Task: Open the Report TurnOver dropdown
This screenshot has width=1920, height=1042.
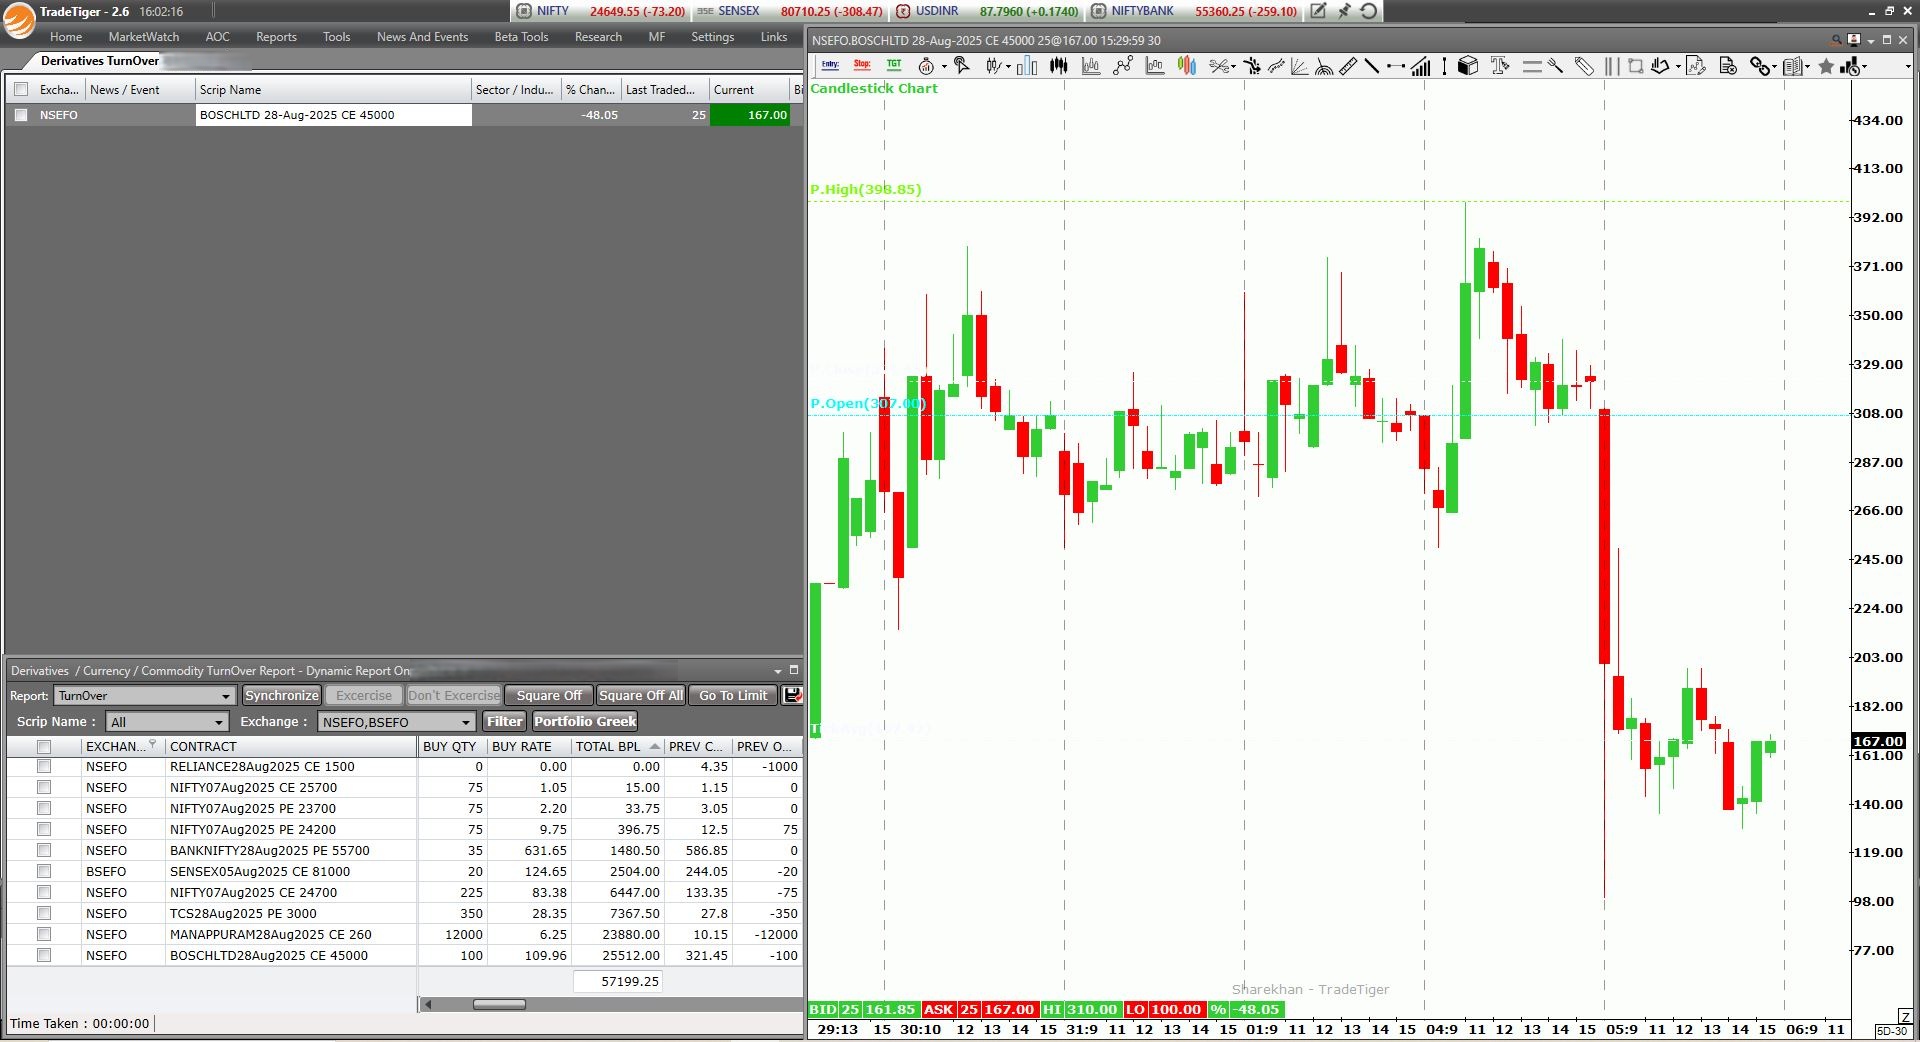Action: point(145,696)
